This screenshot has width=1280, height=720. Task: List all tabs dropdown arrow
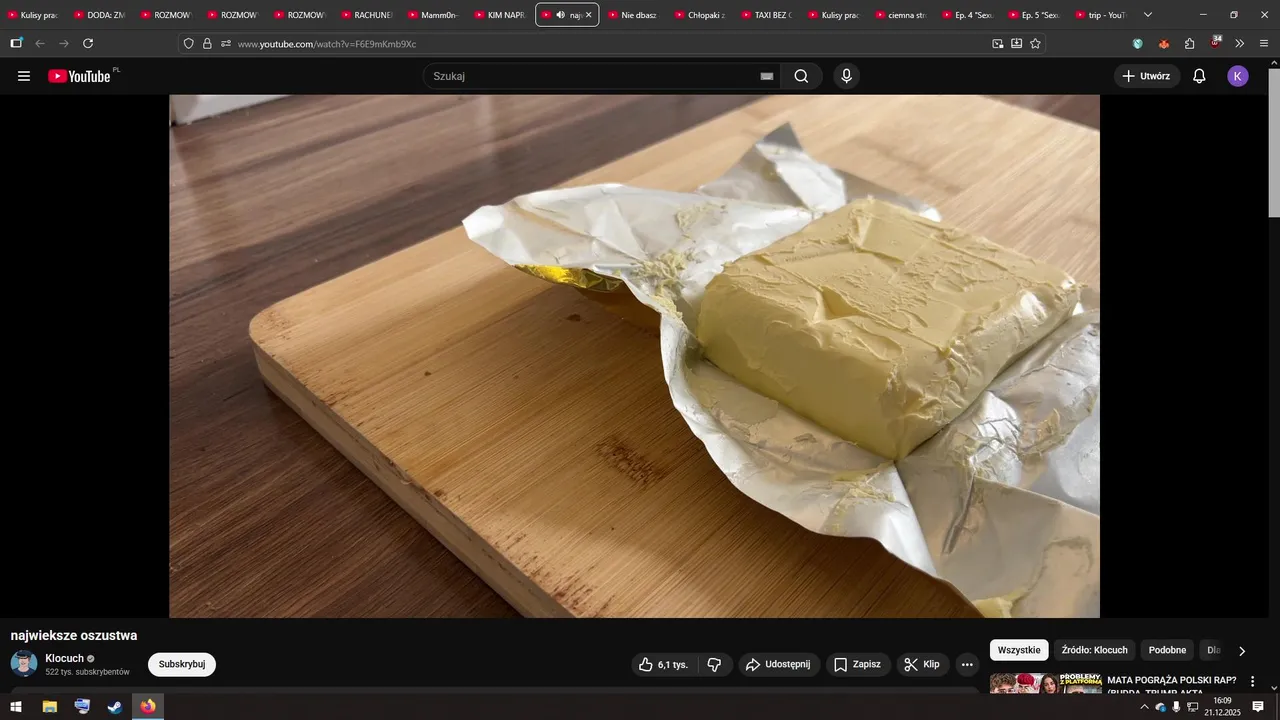pyautogui.click(x=1148, y=15)
